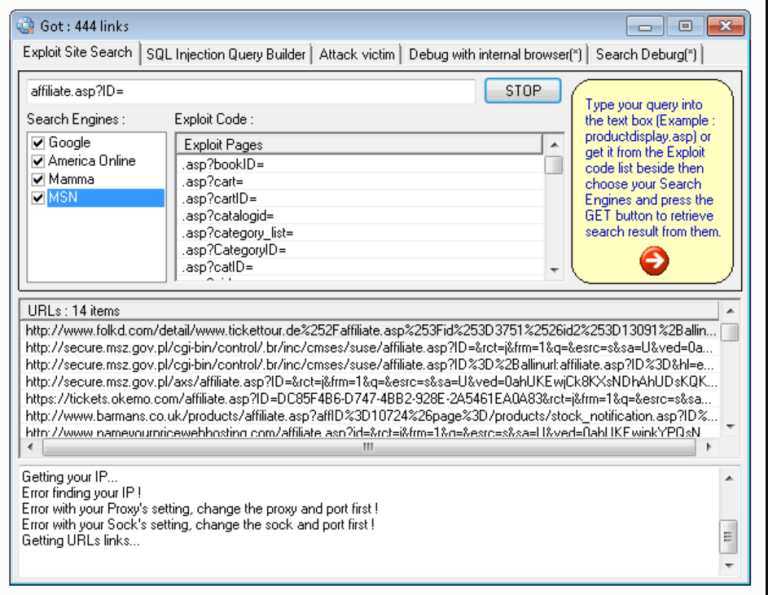Select secure.msz.gov.pl URL containing allinurl
This screenshot has width=768, height=595.
click(x=370, y=365)
